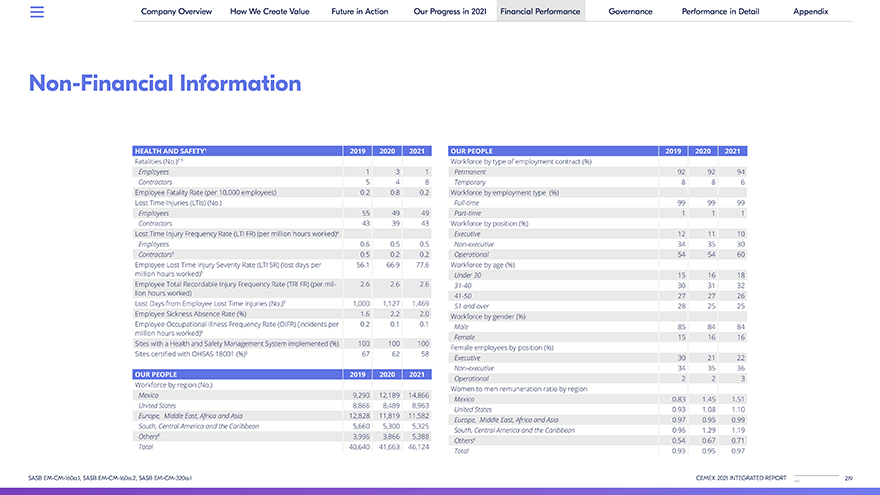Open the How We Create Value section
The width and height of the screenshot is (880, 495).
tap(269, 11)
